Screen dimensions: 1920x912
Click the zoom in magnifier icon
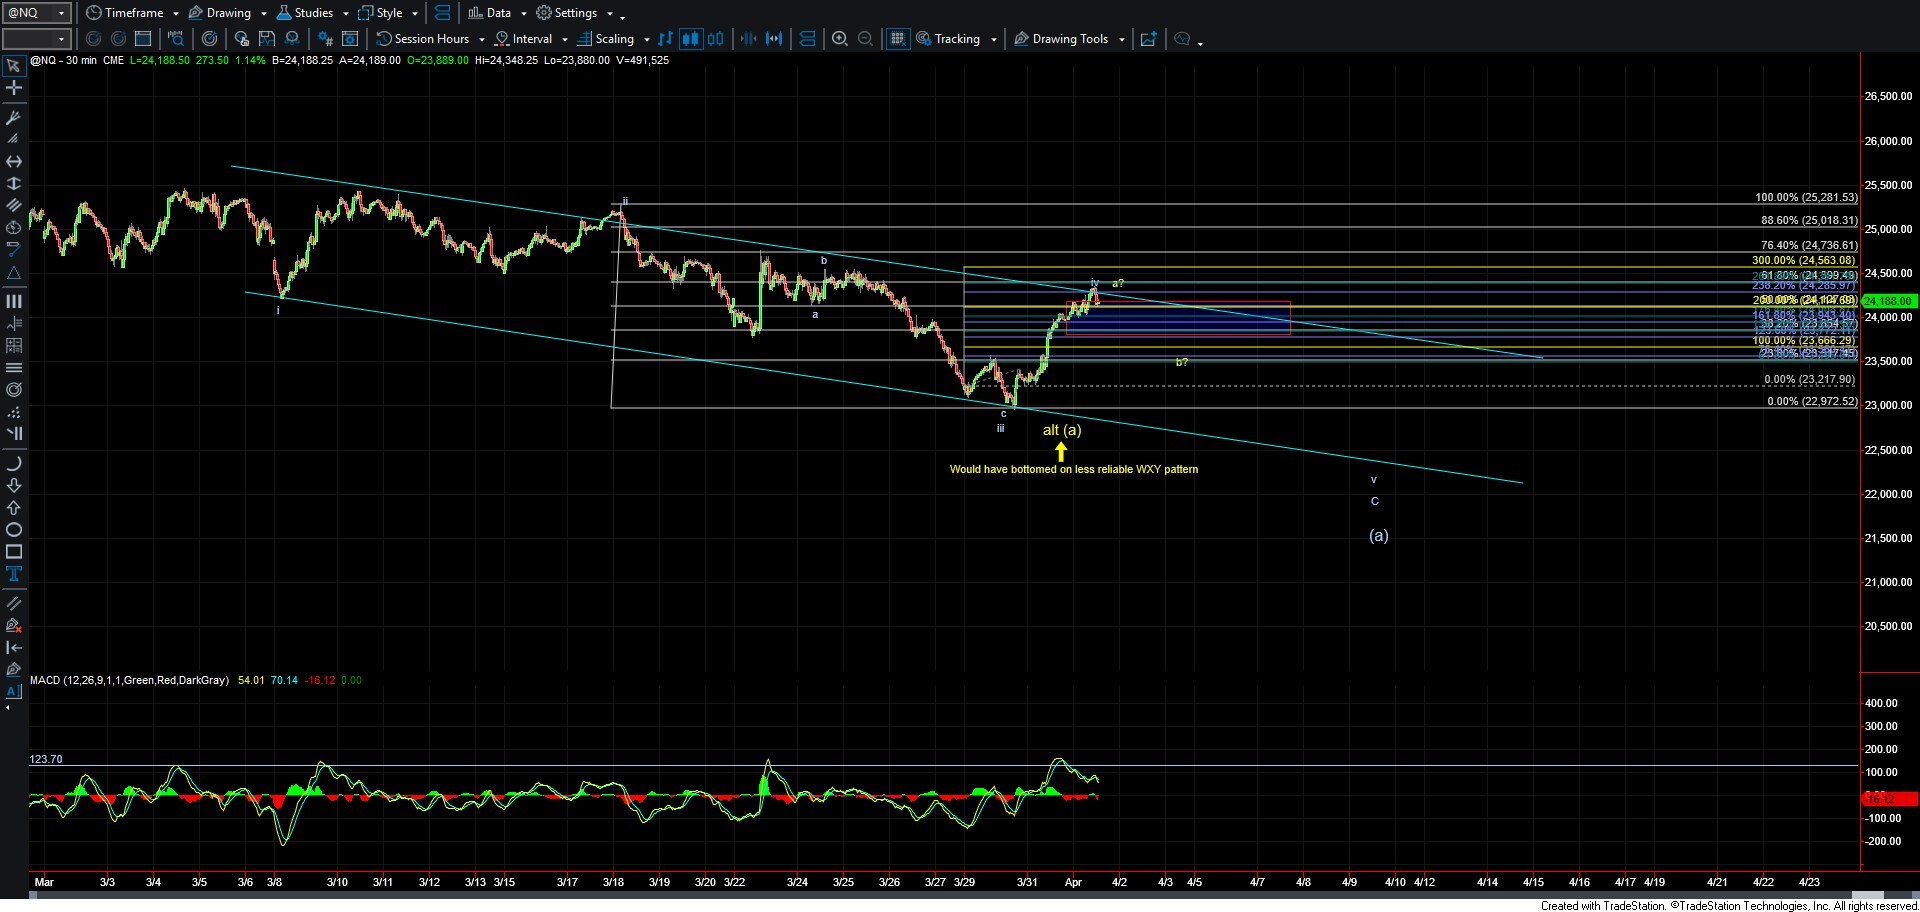(x=840, y=39)
